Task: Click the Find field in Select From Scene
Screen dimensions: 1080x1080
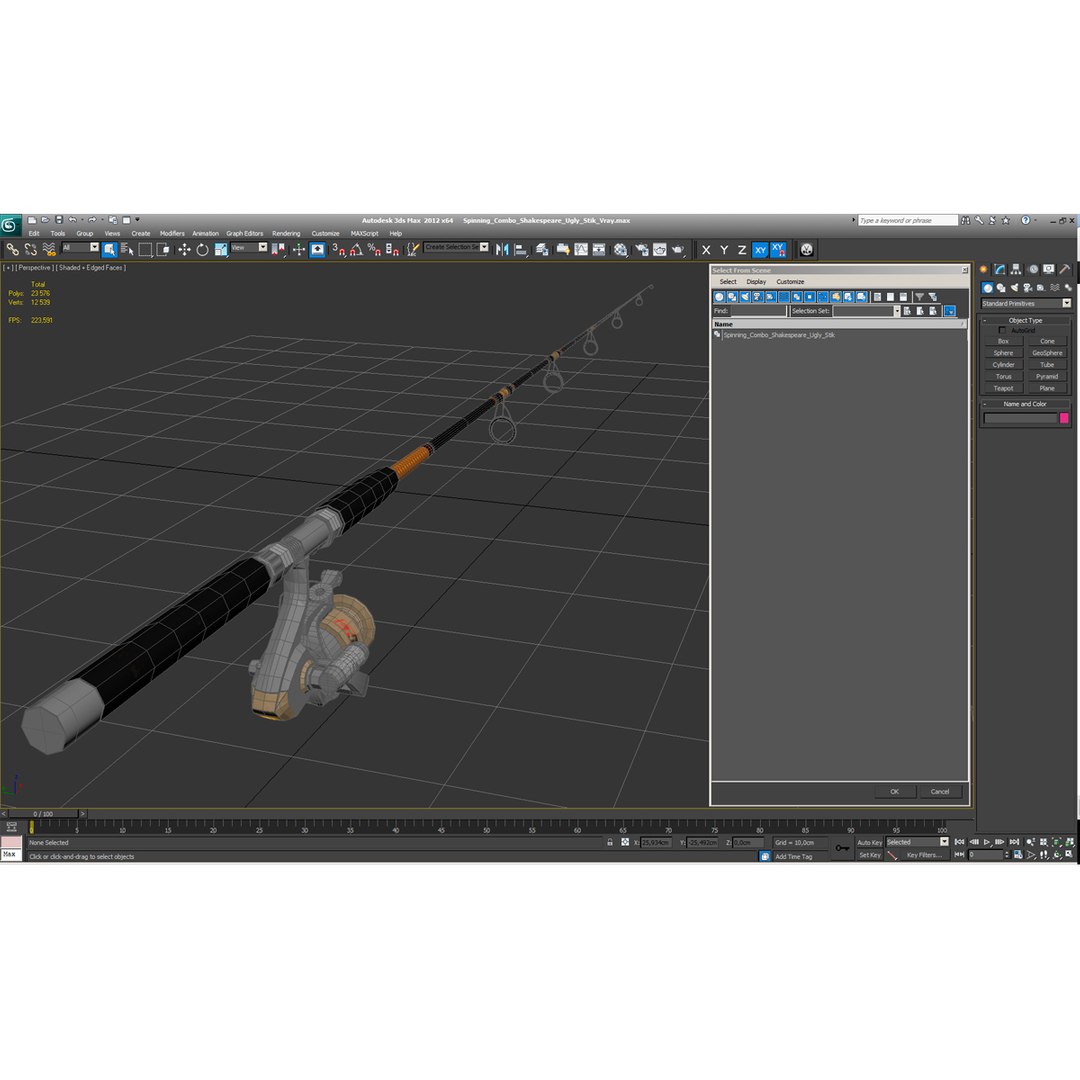Action: point(758,311)
